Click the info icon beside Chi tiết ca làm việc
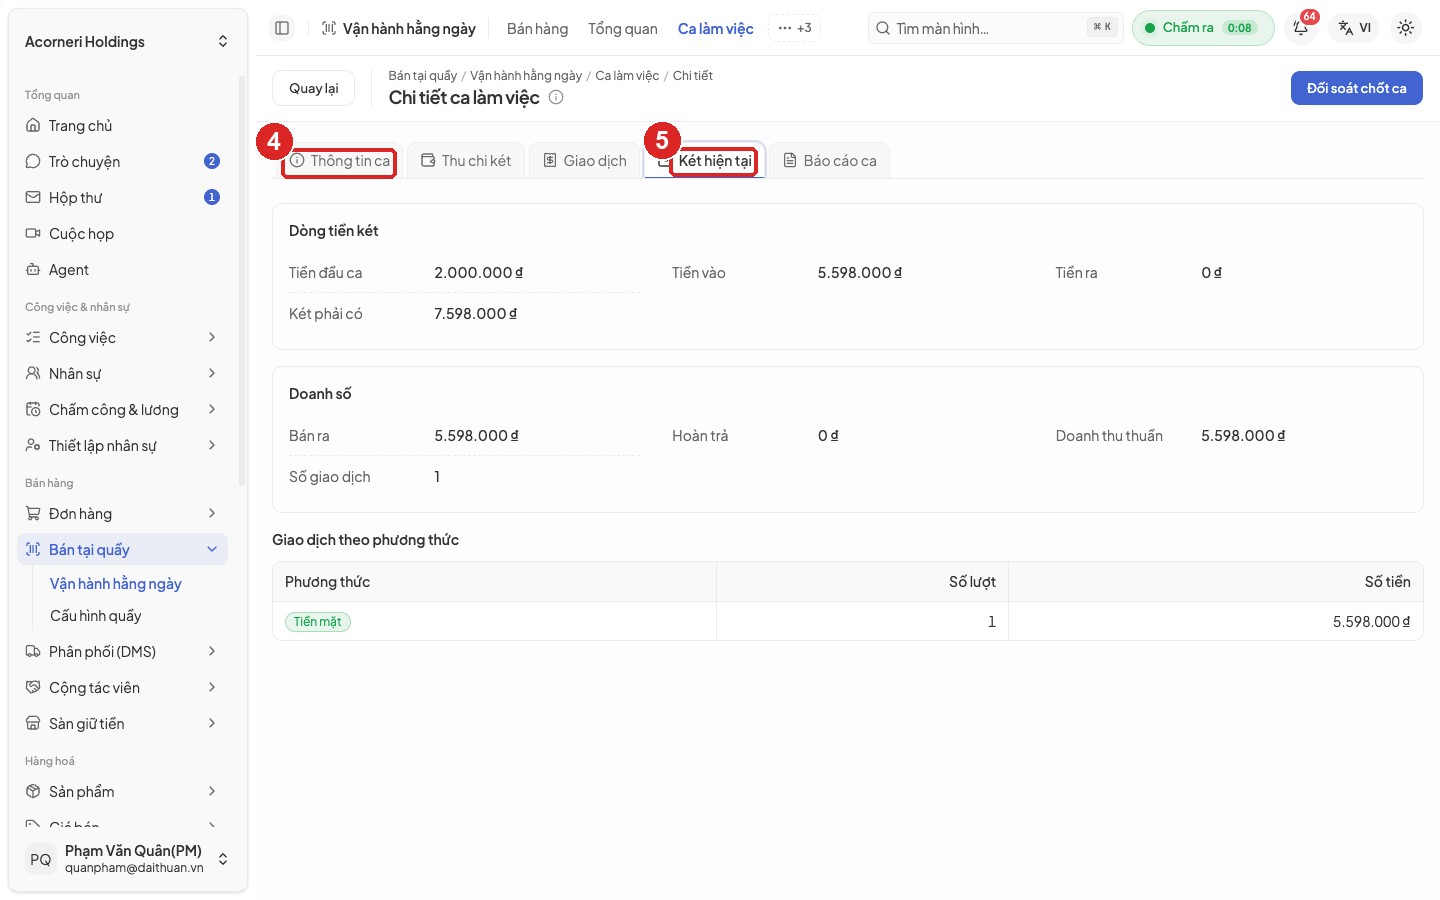The height and width of the screenshot is (900, 1440). pos(556,97)
